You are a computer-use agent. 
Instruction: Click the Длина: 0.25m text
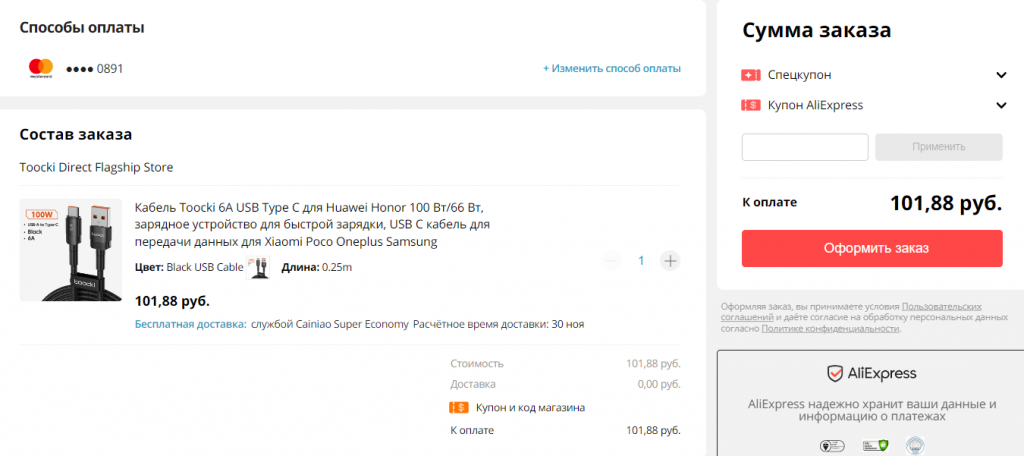click(317, 267)
